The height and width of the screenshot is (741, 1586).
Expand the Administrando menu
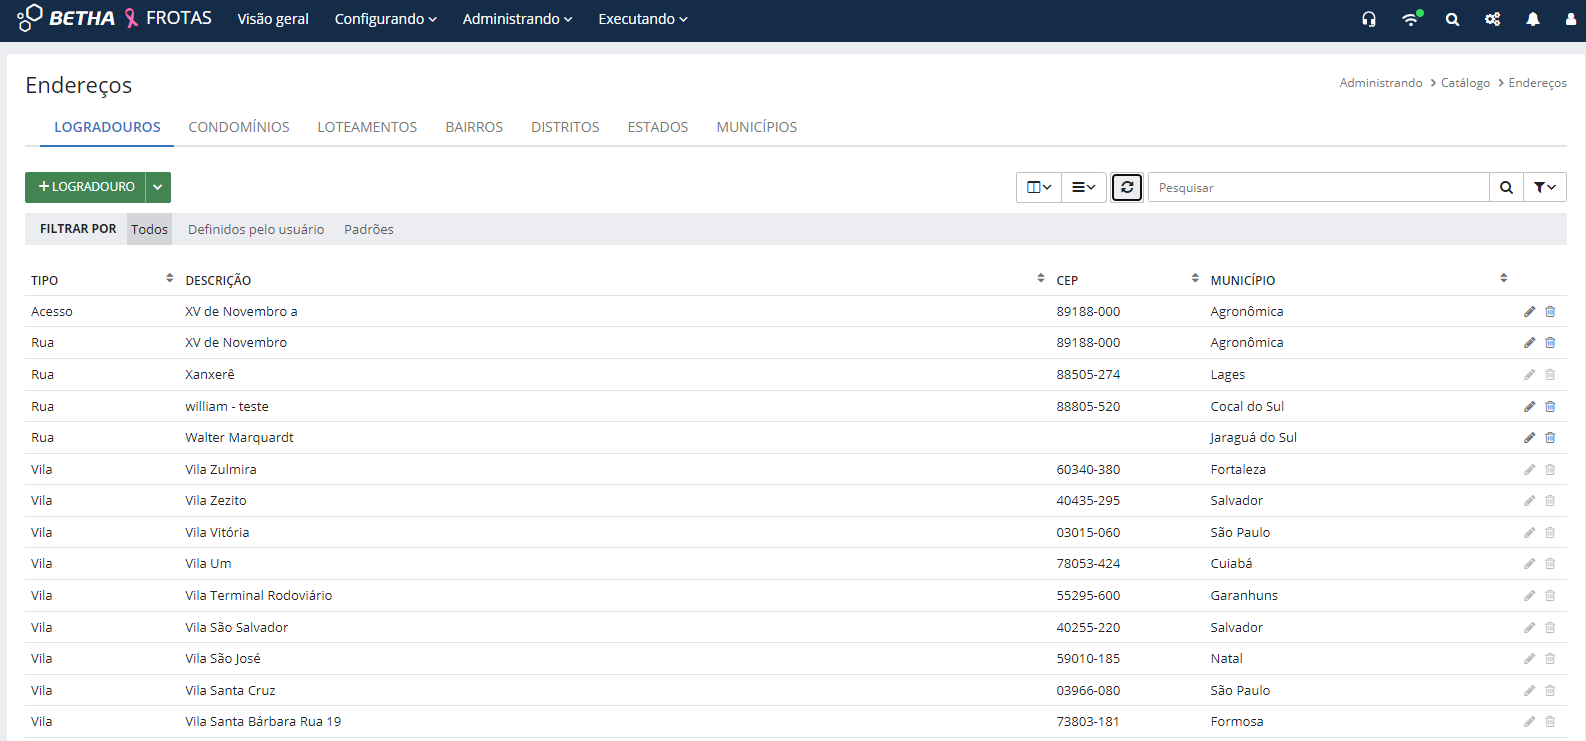517,19
